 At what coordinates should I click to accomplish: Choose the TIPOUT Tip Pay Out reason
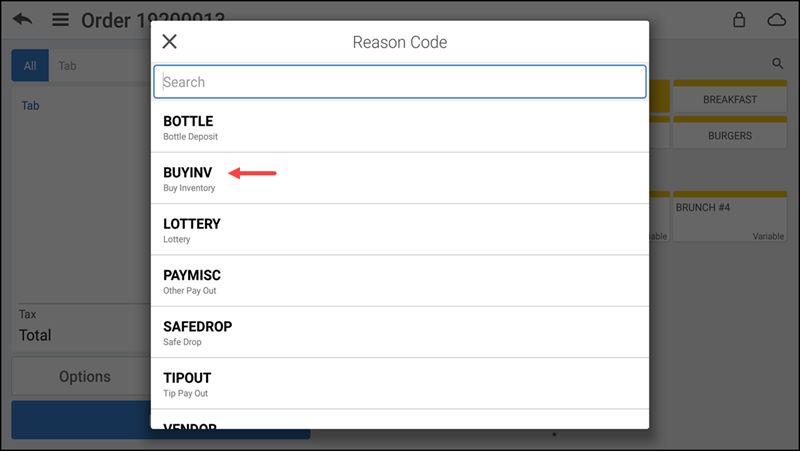(x=399, y=384)
